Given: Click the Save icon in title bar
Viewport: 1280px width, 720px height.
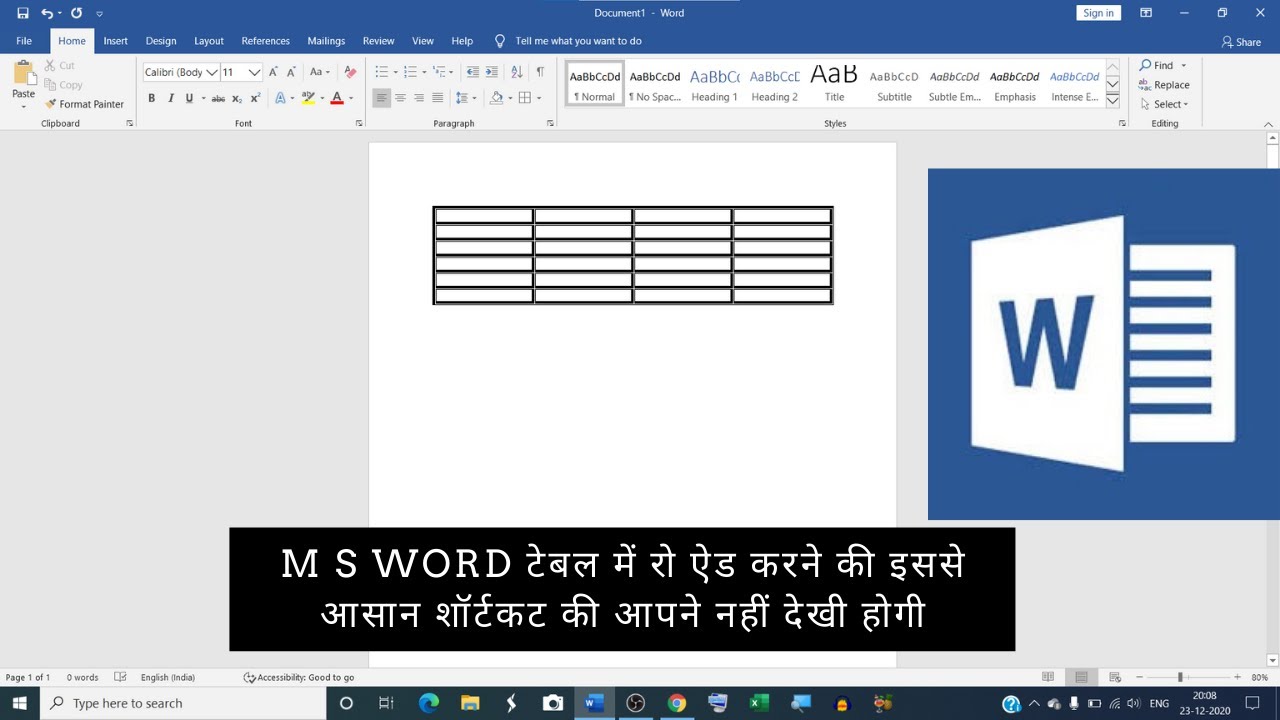Looking at the screenshot, I should click(23, 13).
